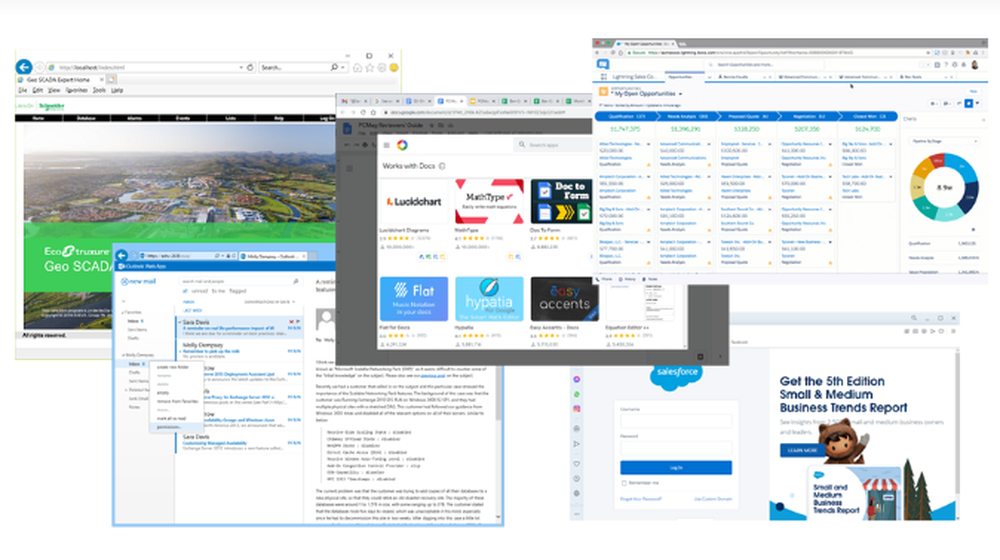Reload the Google Docs page in Chrome
The height and width of the screenshot is (560, 1000).
[x=364, y=112]
